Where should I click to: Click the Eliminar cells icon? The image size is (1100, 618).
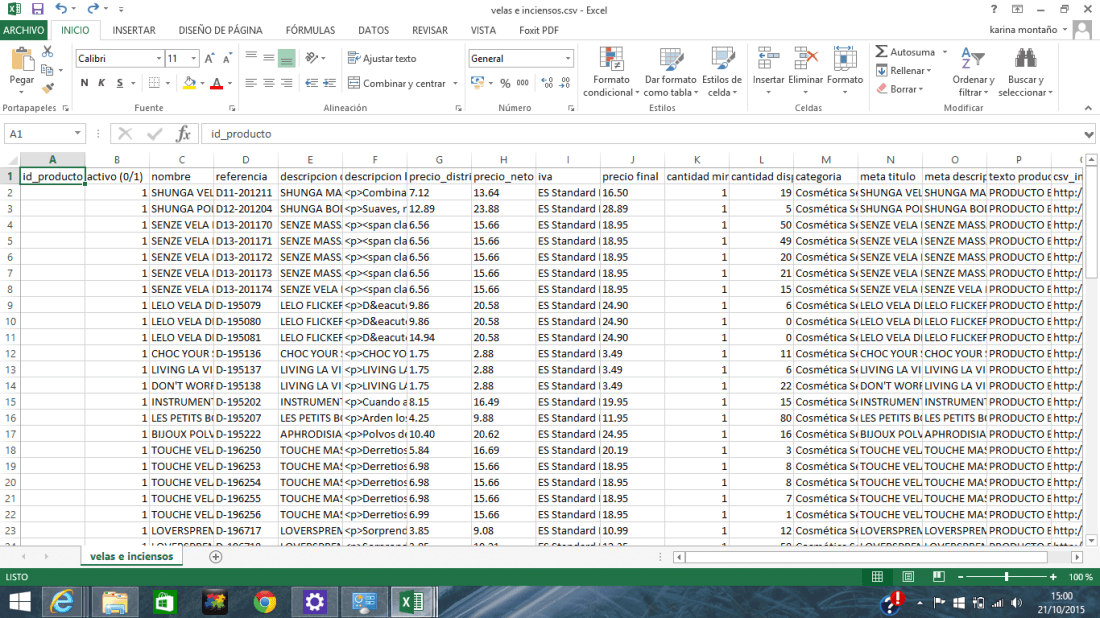[805, 59]
